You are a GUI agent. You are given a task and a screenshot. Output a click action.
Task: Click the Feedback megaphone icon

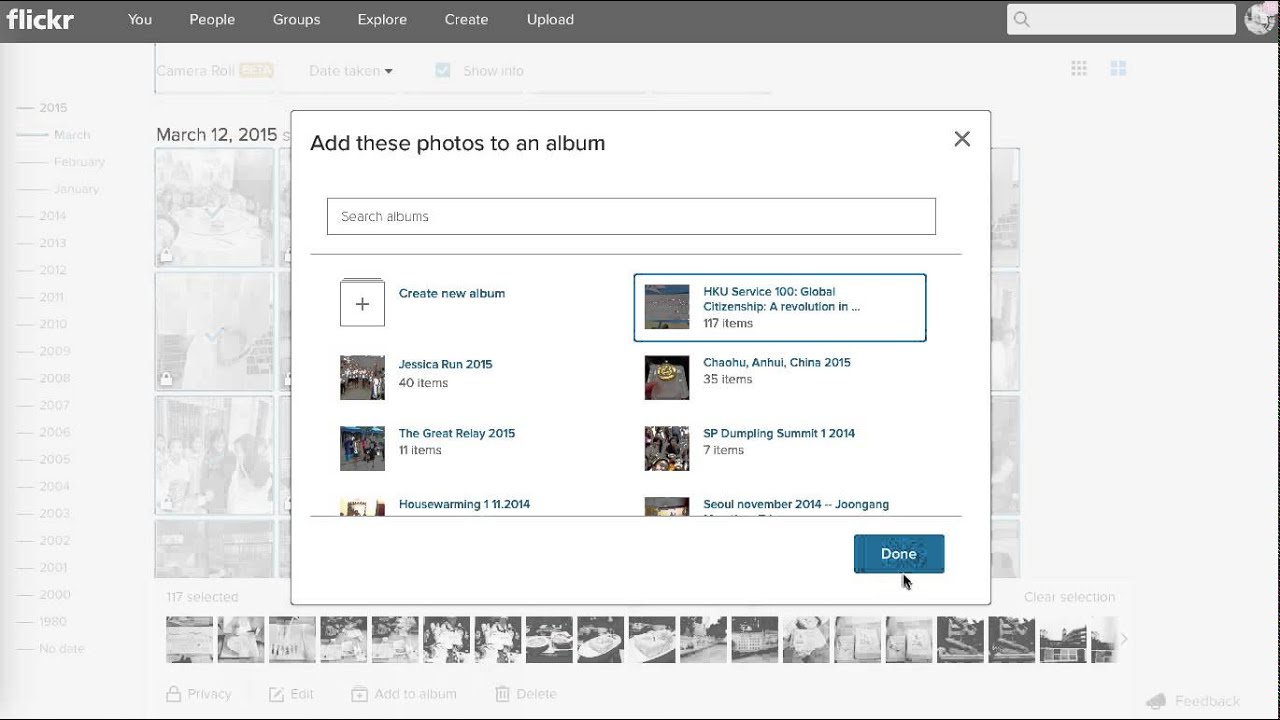[x=1156, y=701]
